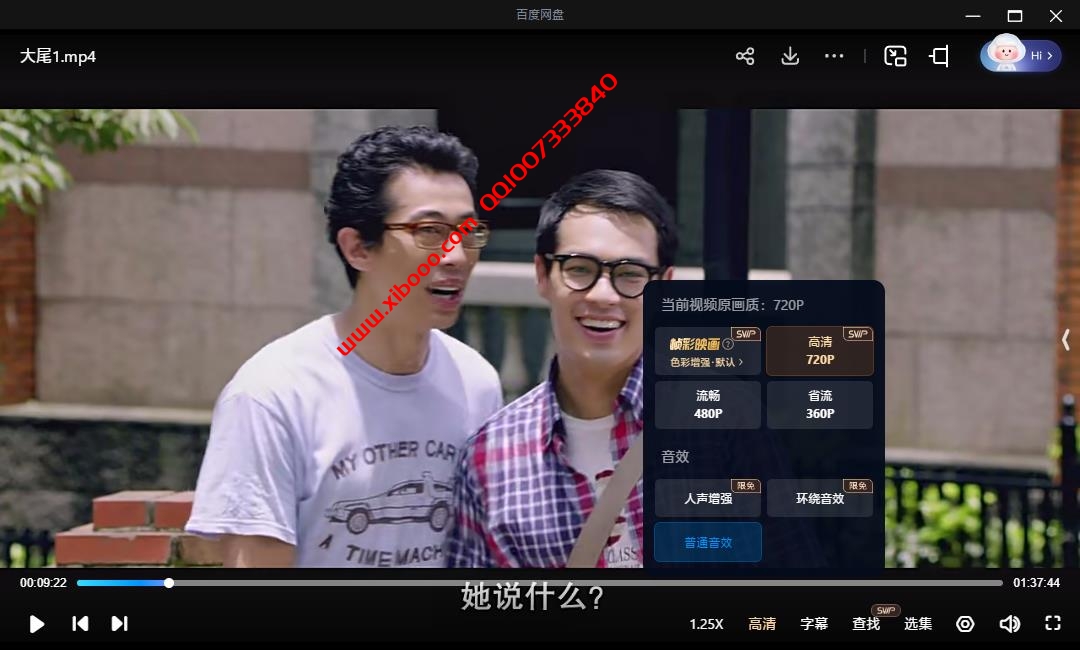
Task: Skip to the previous video
Action: pyautogui.click(x=80, y=624)
